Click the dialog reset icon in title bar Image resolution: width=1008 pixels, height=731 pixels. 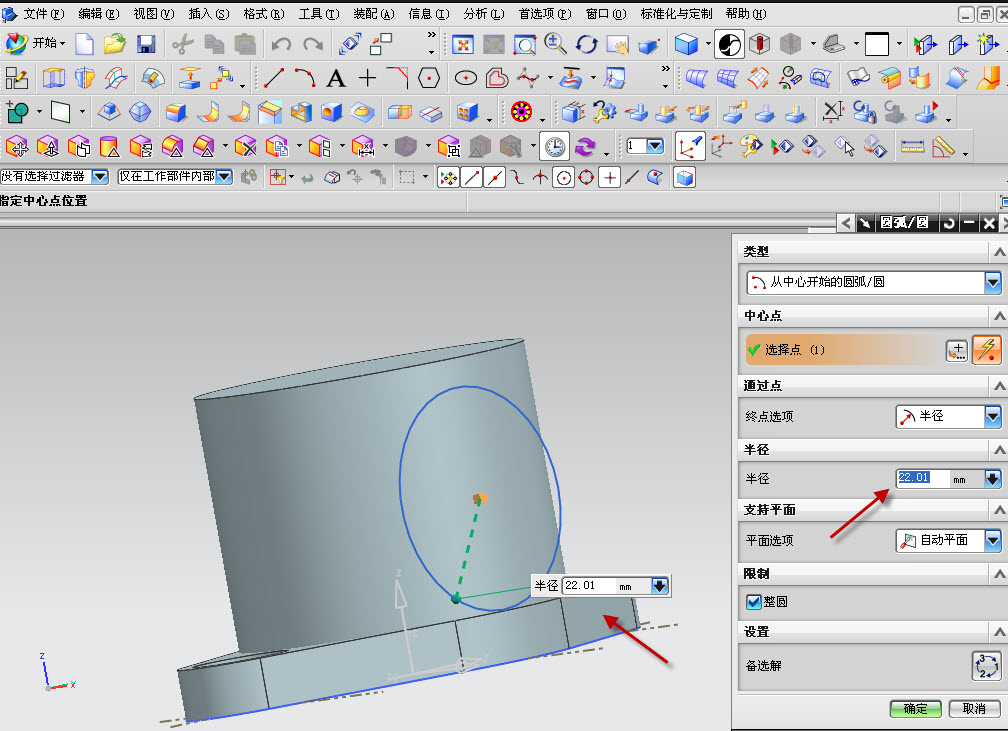[x=949, y=223]
